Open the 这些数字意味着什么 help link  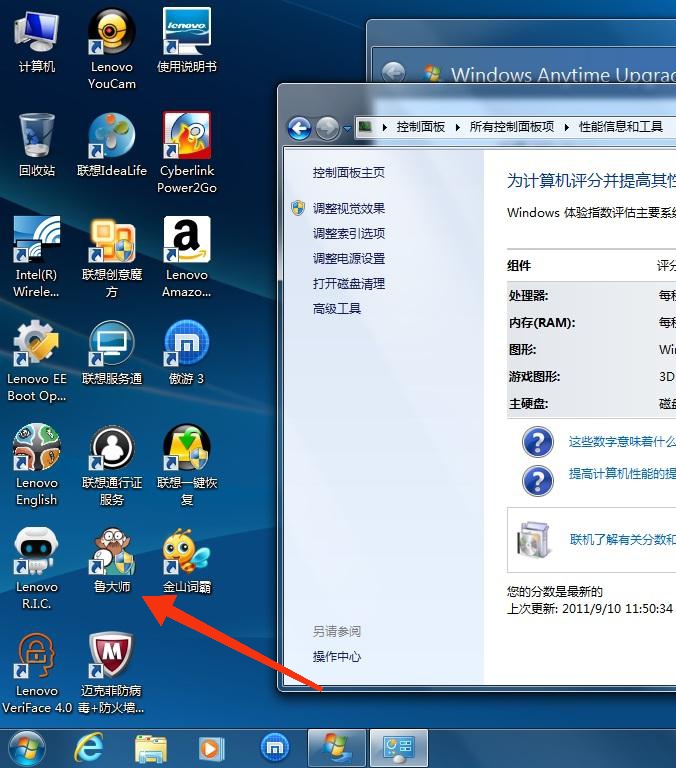pyautogui.click(x=622, y=441)
